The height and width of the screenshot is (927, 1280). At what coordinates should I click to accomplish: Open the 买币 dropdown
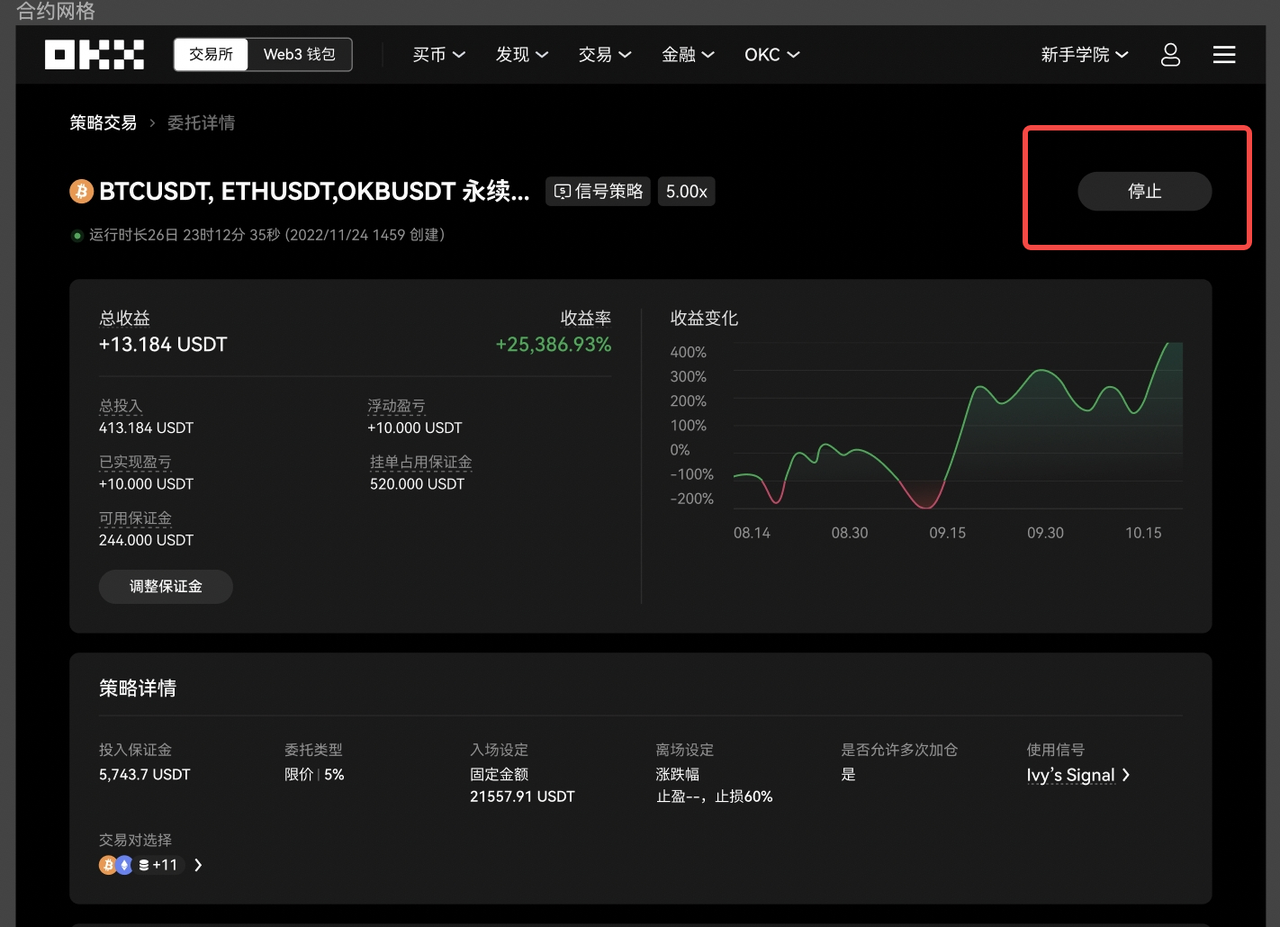(x=438, y=55)
